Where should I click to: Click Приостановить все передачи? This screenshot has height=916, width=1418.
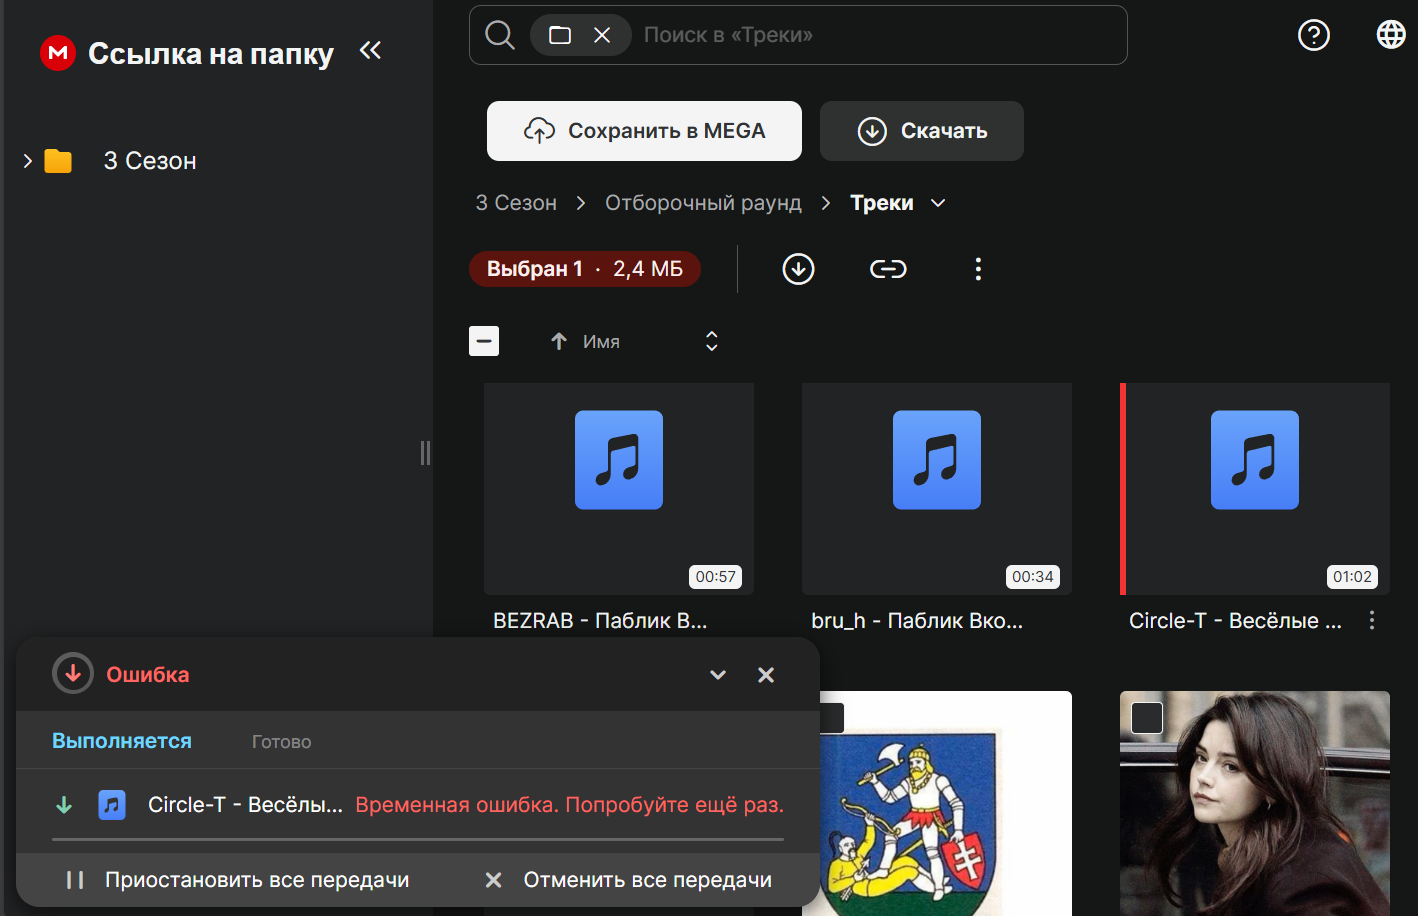(x=237, y=880)
